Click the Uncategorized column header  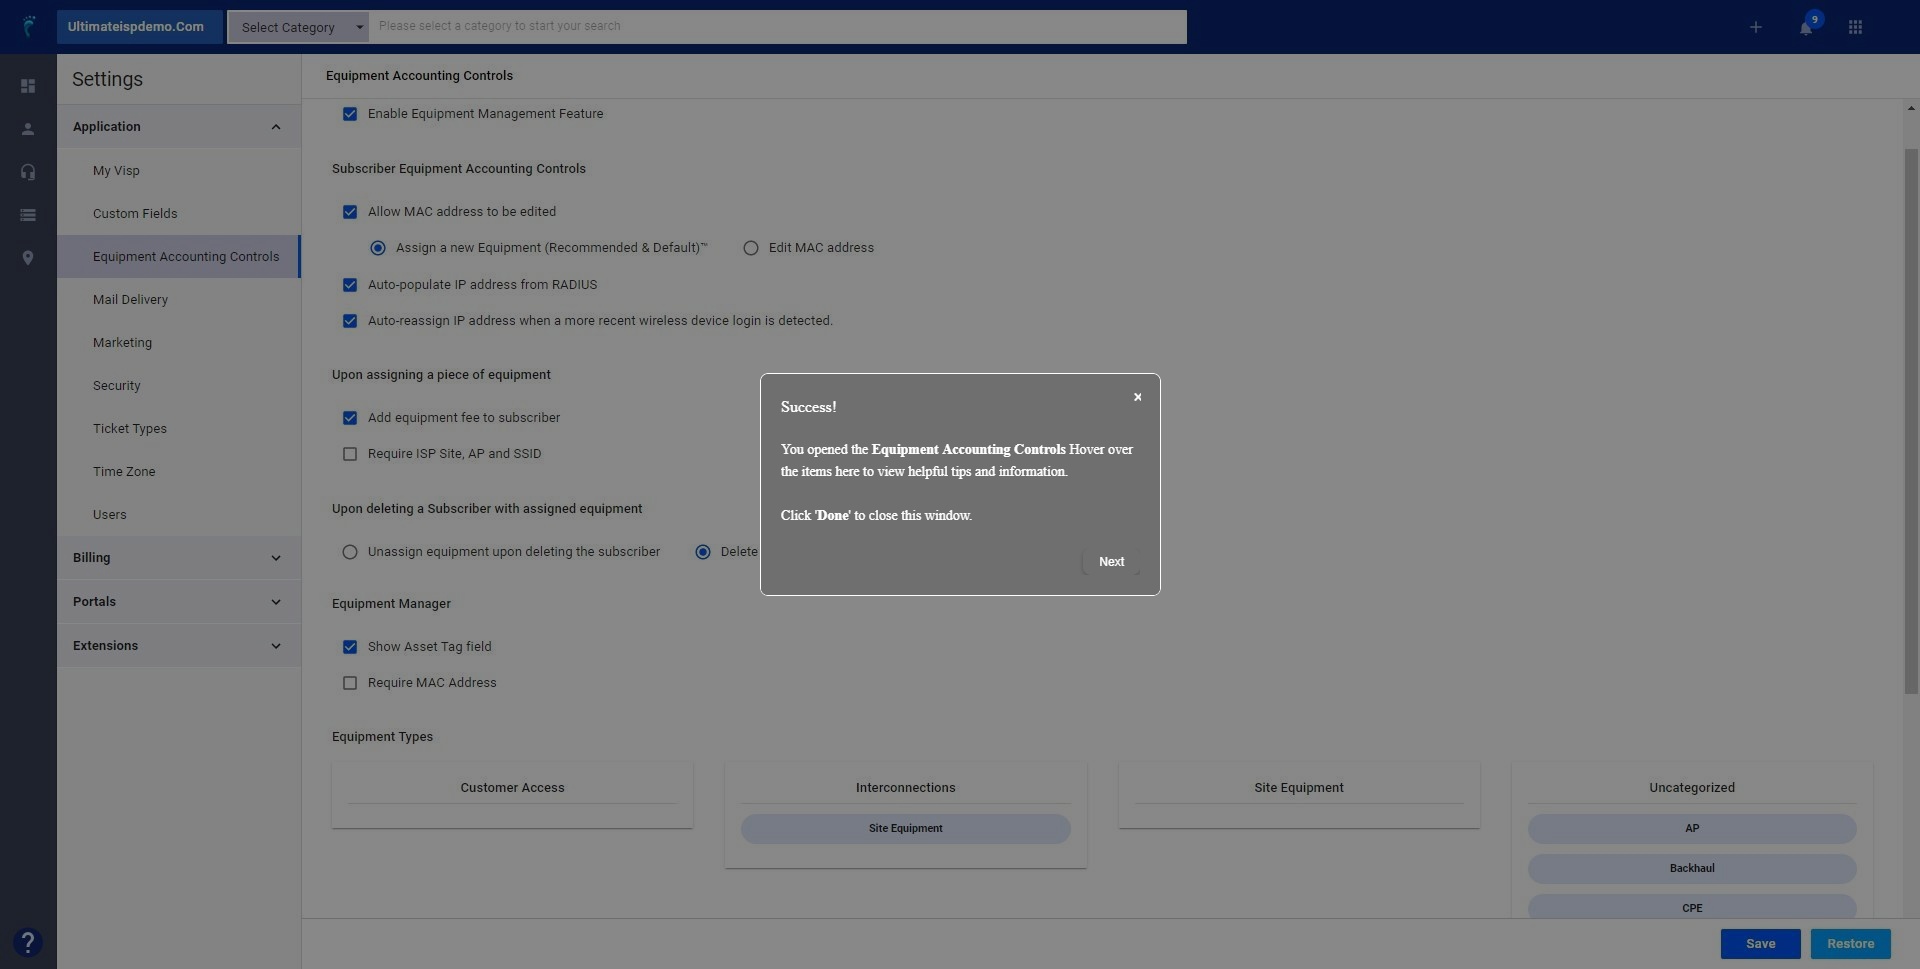pos(1692,788)
